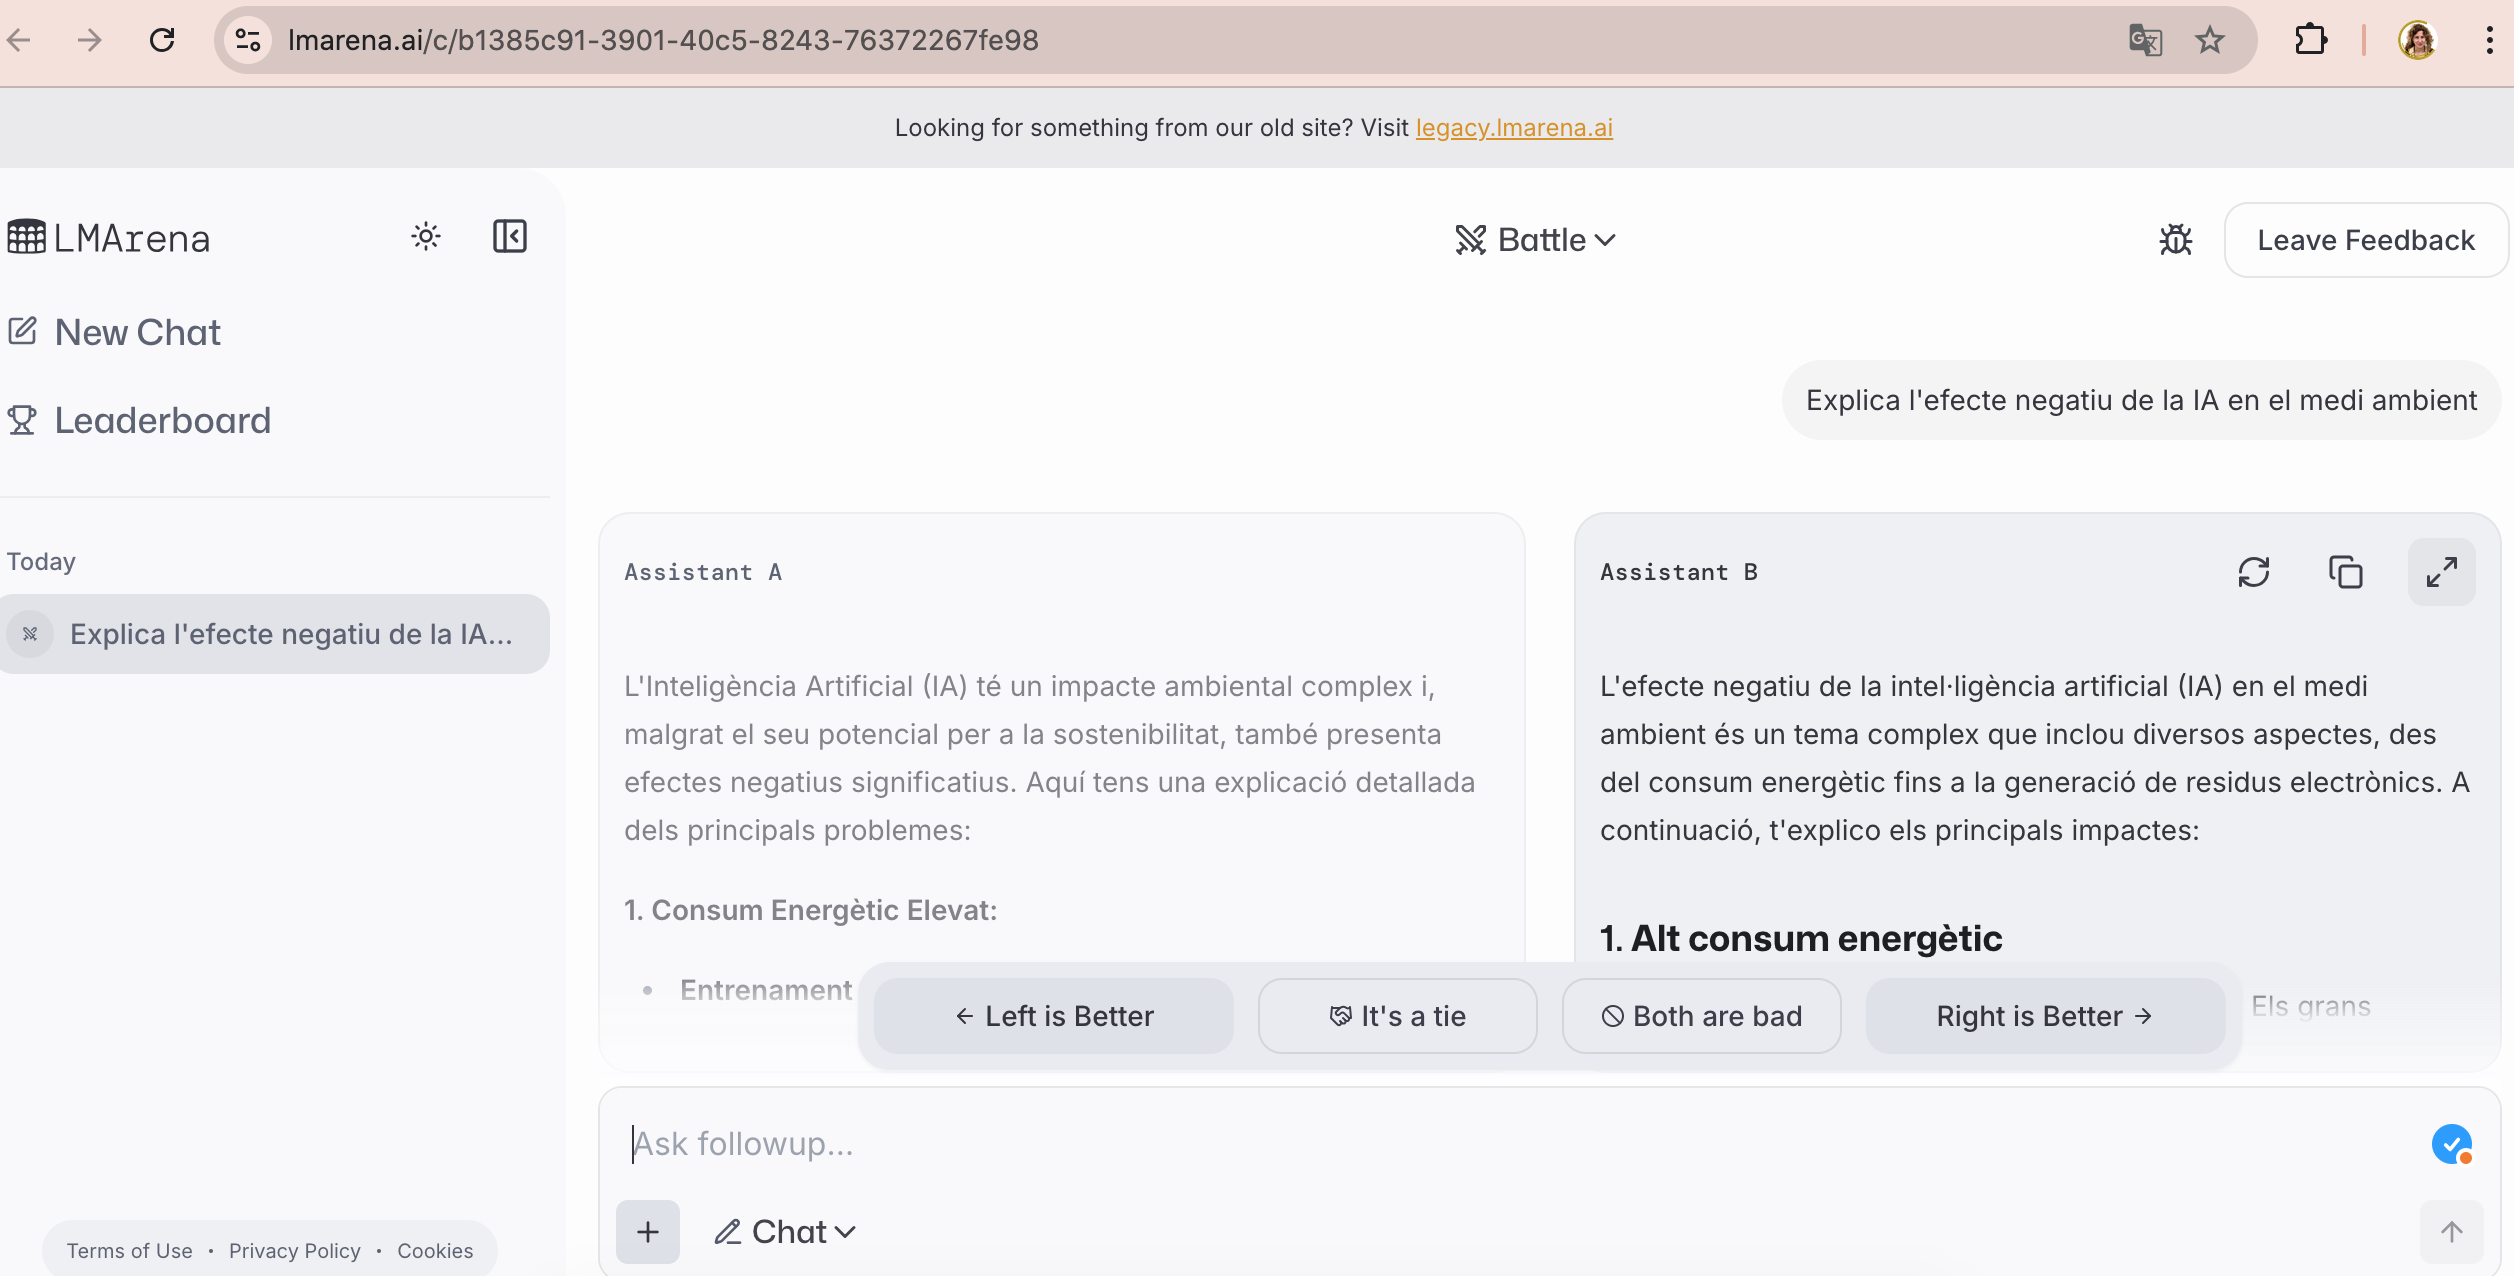Image resolution: width=2514 pixels, height=1276 pixels.
Task: Select the Both are bad option
Action: 1701,1016
